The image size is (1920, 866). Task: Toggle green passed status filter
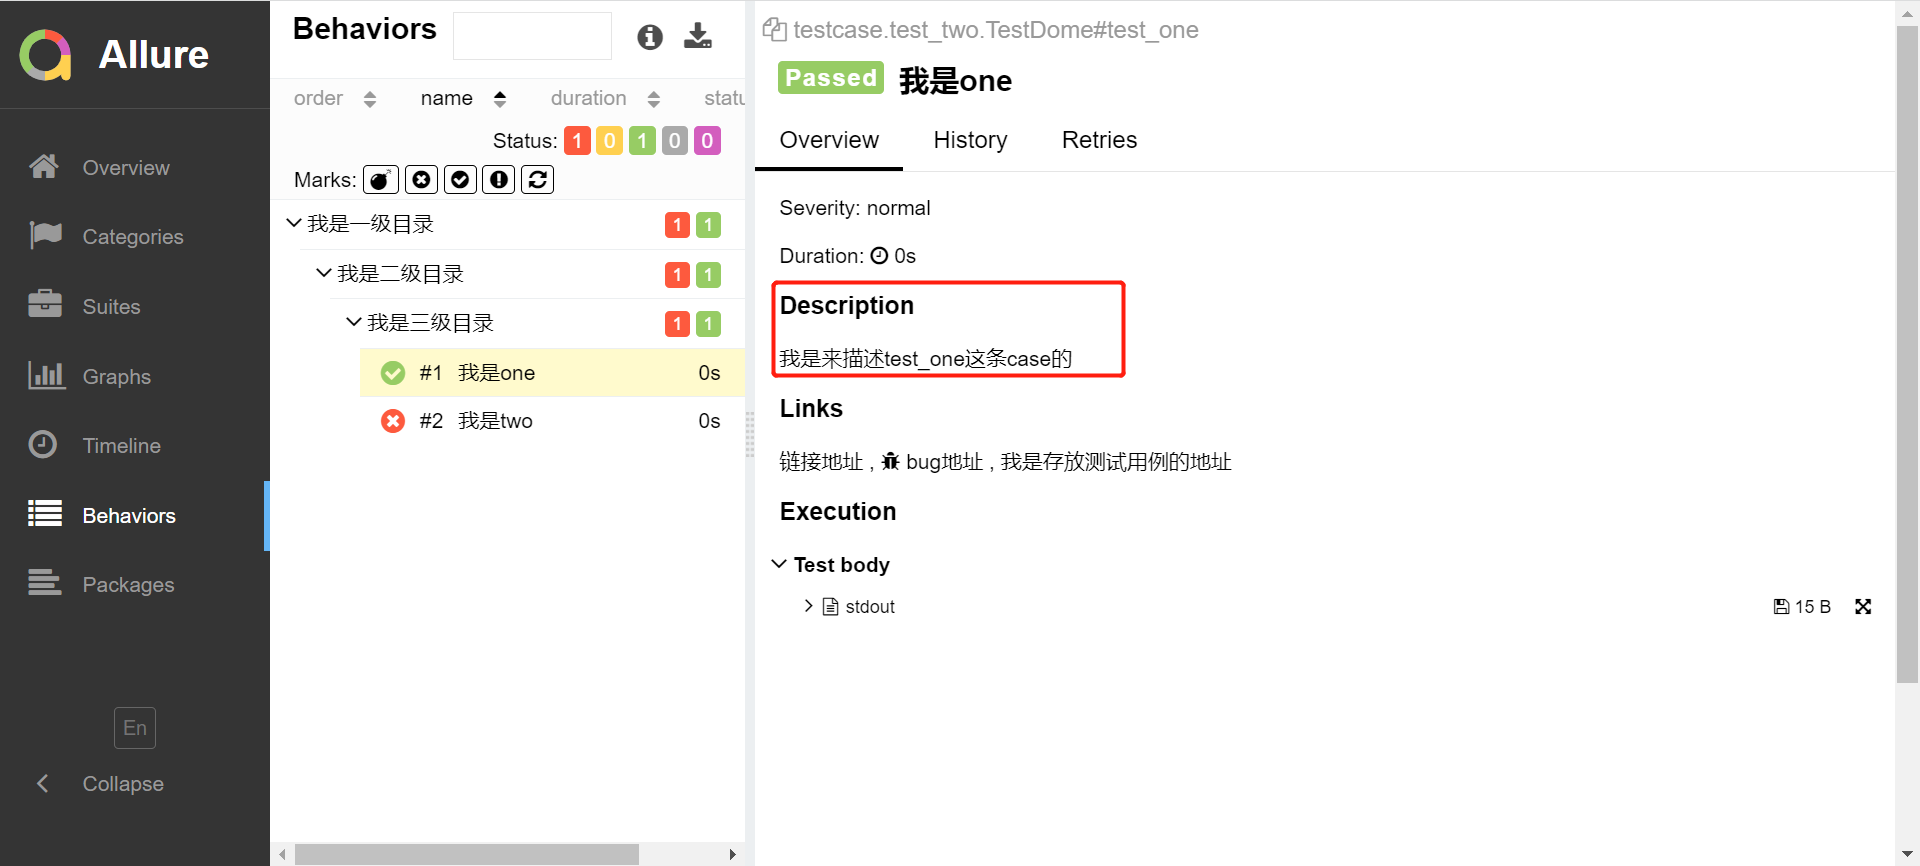(x=642, y=141)
